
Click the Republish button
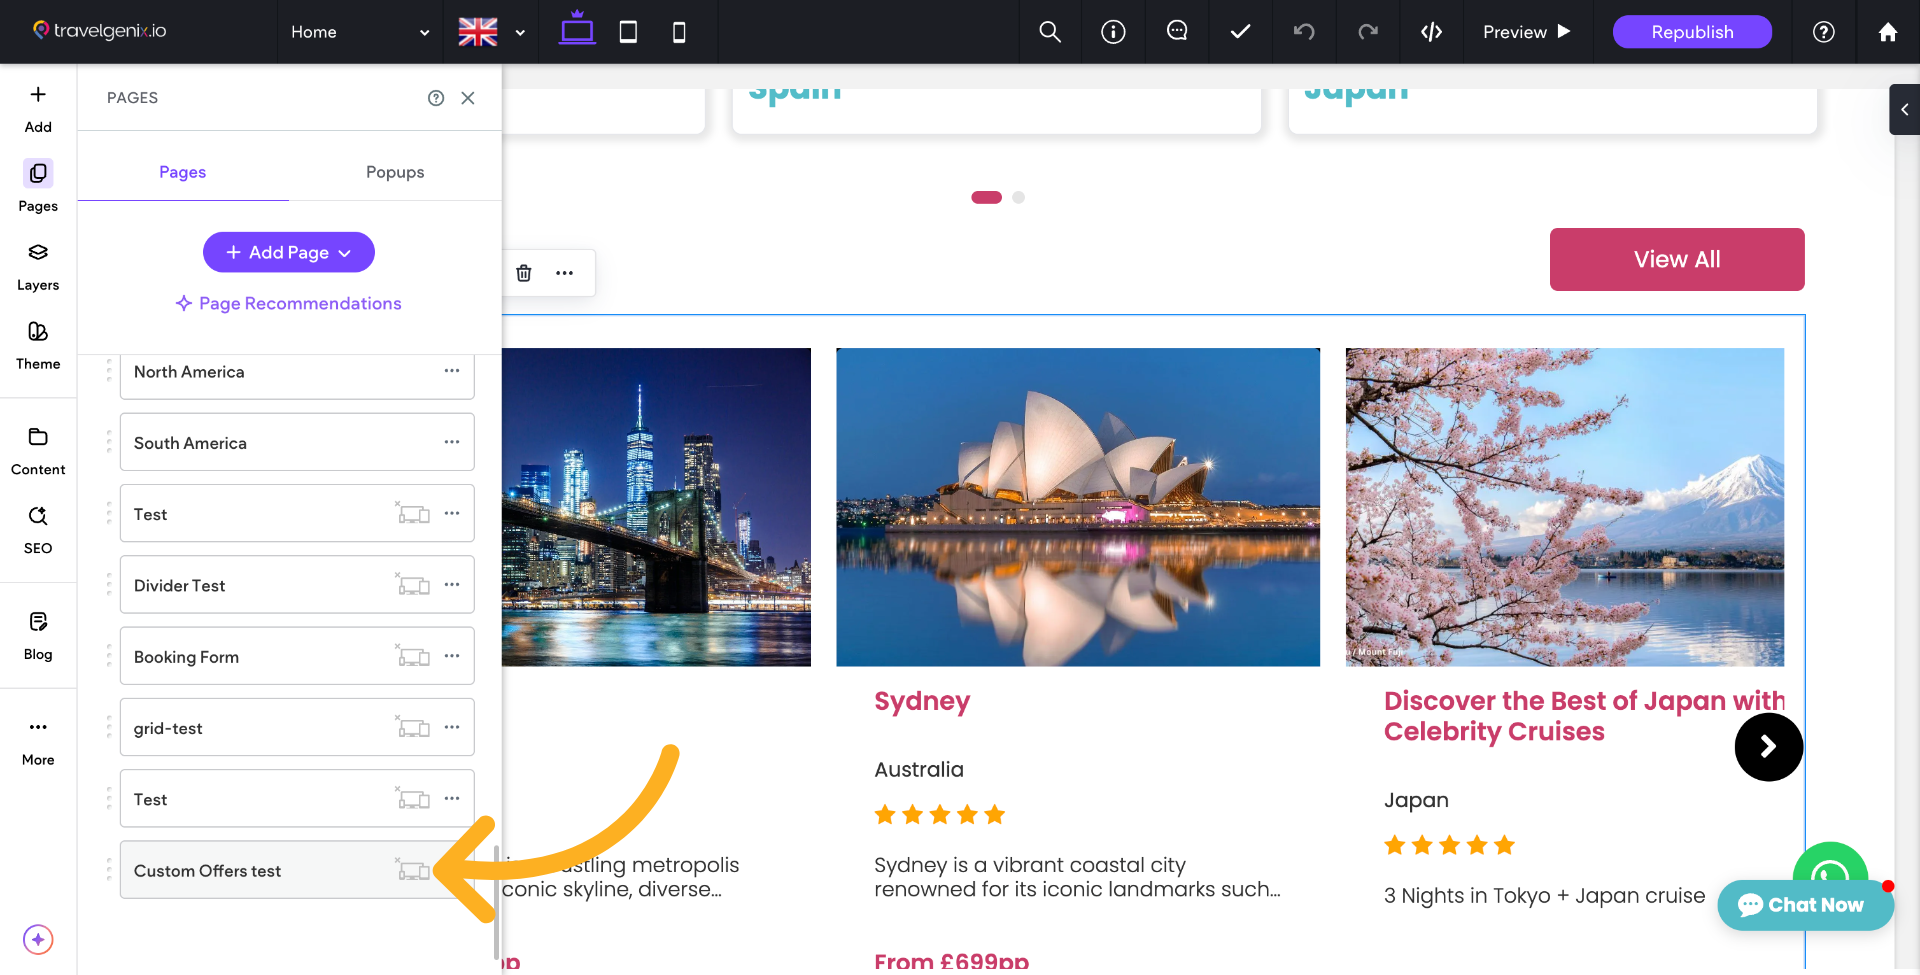[x=1692, y=32]
